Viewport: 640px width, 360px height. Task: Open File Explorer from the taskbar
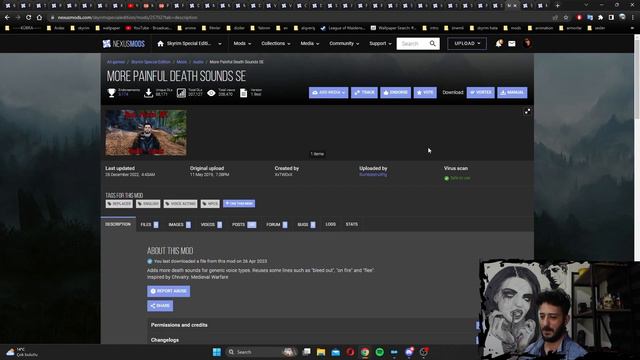tap(321, 352)
